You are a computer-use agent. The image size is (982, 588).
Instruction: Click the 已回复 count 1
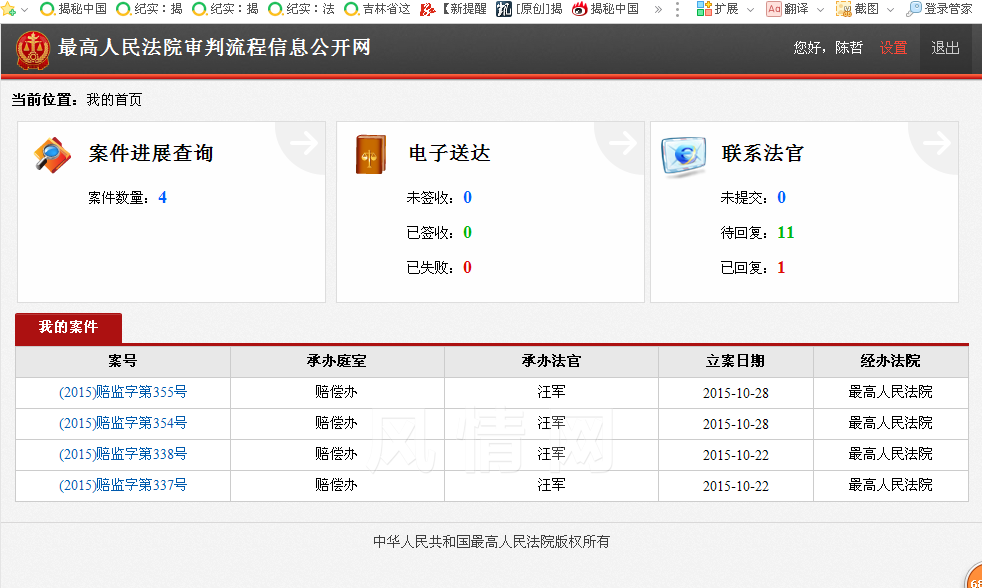pyautogui.click(x=781, y=268)
